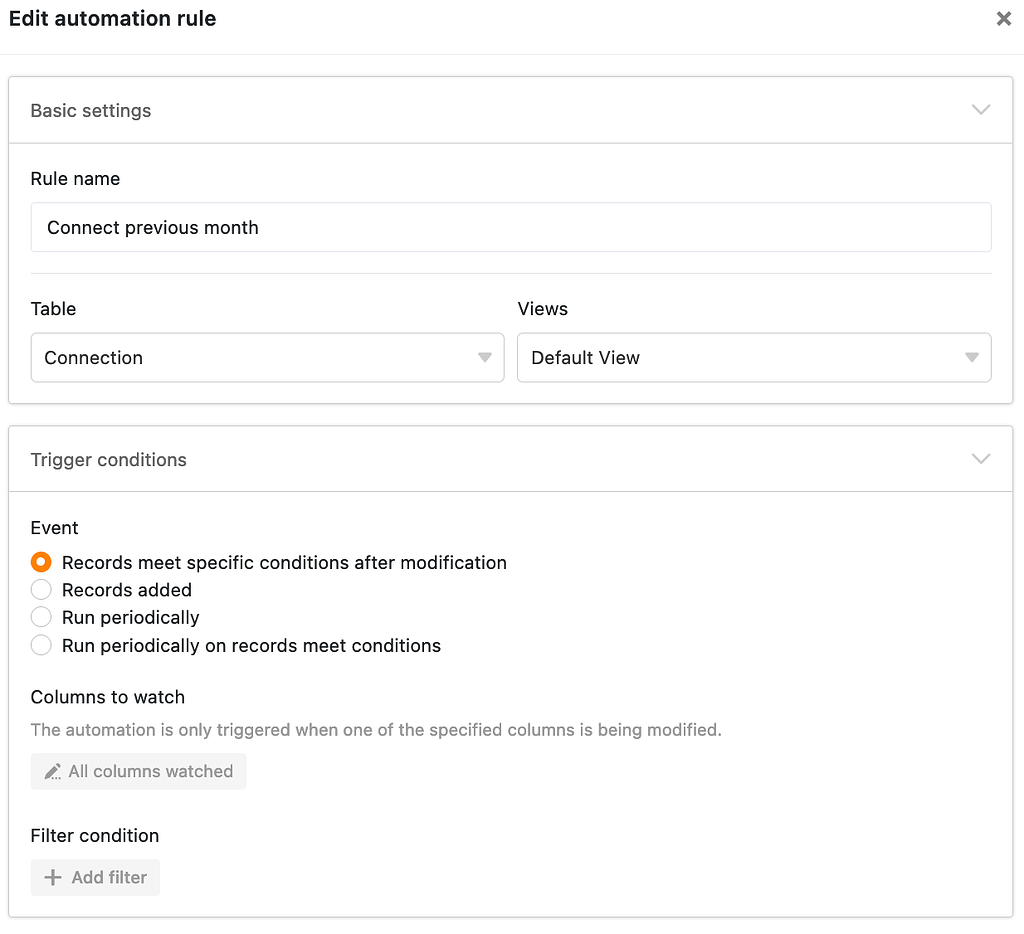This screenshot has width=1024, height=934.
Task: Click the Trigger conditions header title
Action: (x=108, y=460)
